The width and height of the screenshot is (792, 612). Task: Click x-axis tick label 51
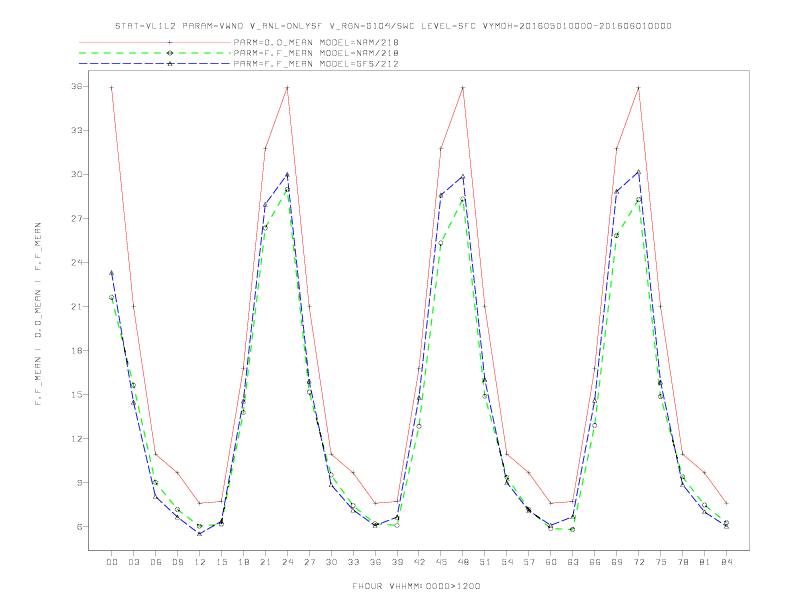pos(485,562)
